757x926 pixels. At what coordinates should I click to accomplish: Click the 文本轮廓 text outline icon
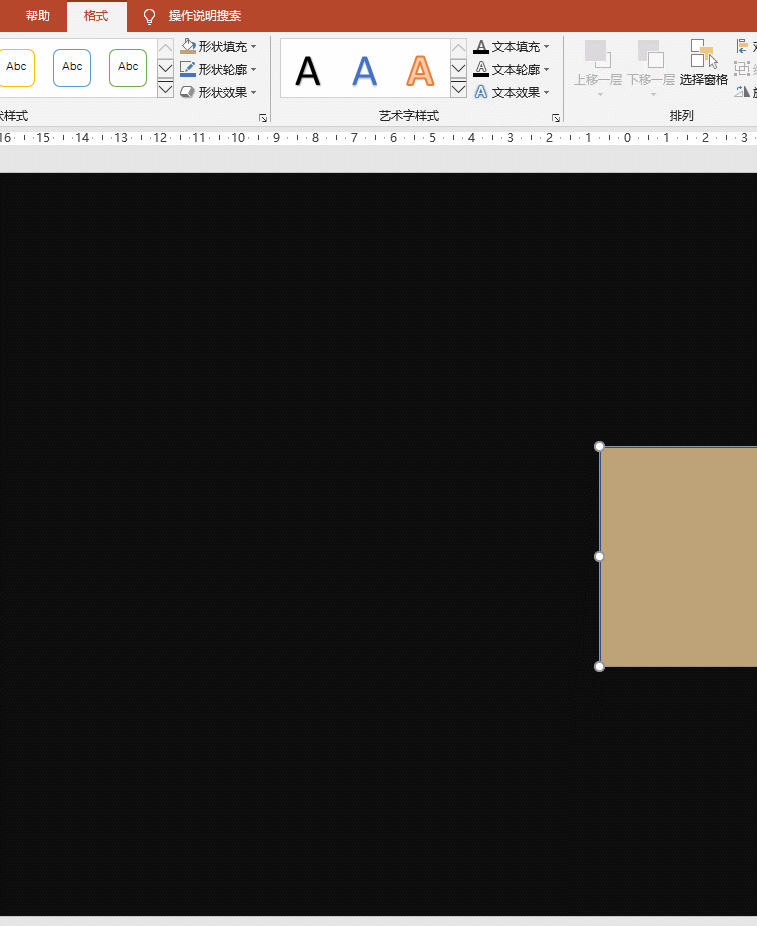(x=481, y=69)
